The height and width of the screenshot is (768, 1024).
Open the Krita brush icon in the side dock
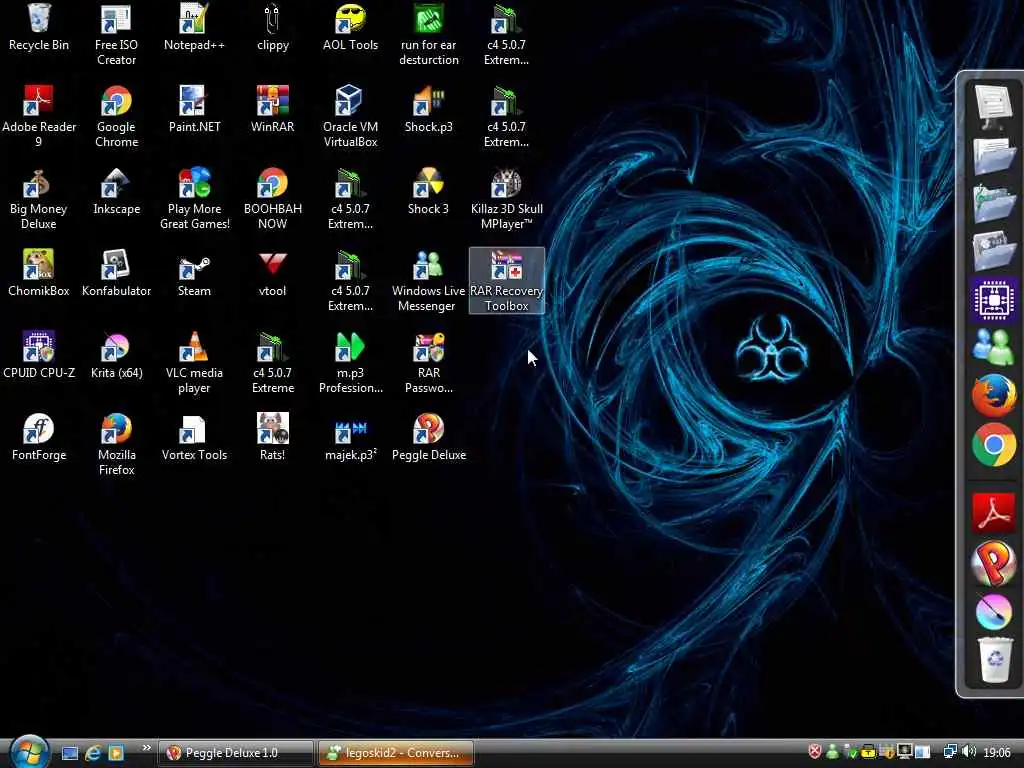tap(993, 611)
